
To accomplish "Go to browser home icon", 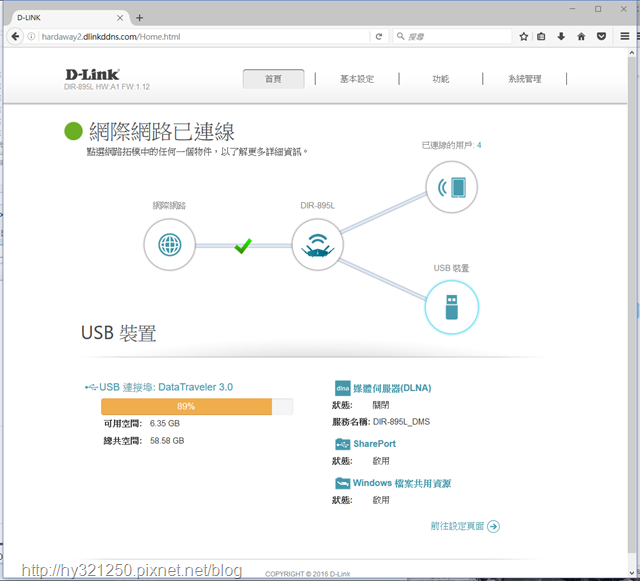I will tap(581, 37).
